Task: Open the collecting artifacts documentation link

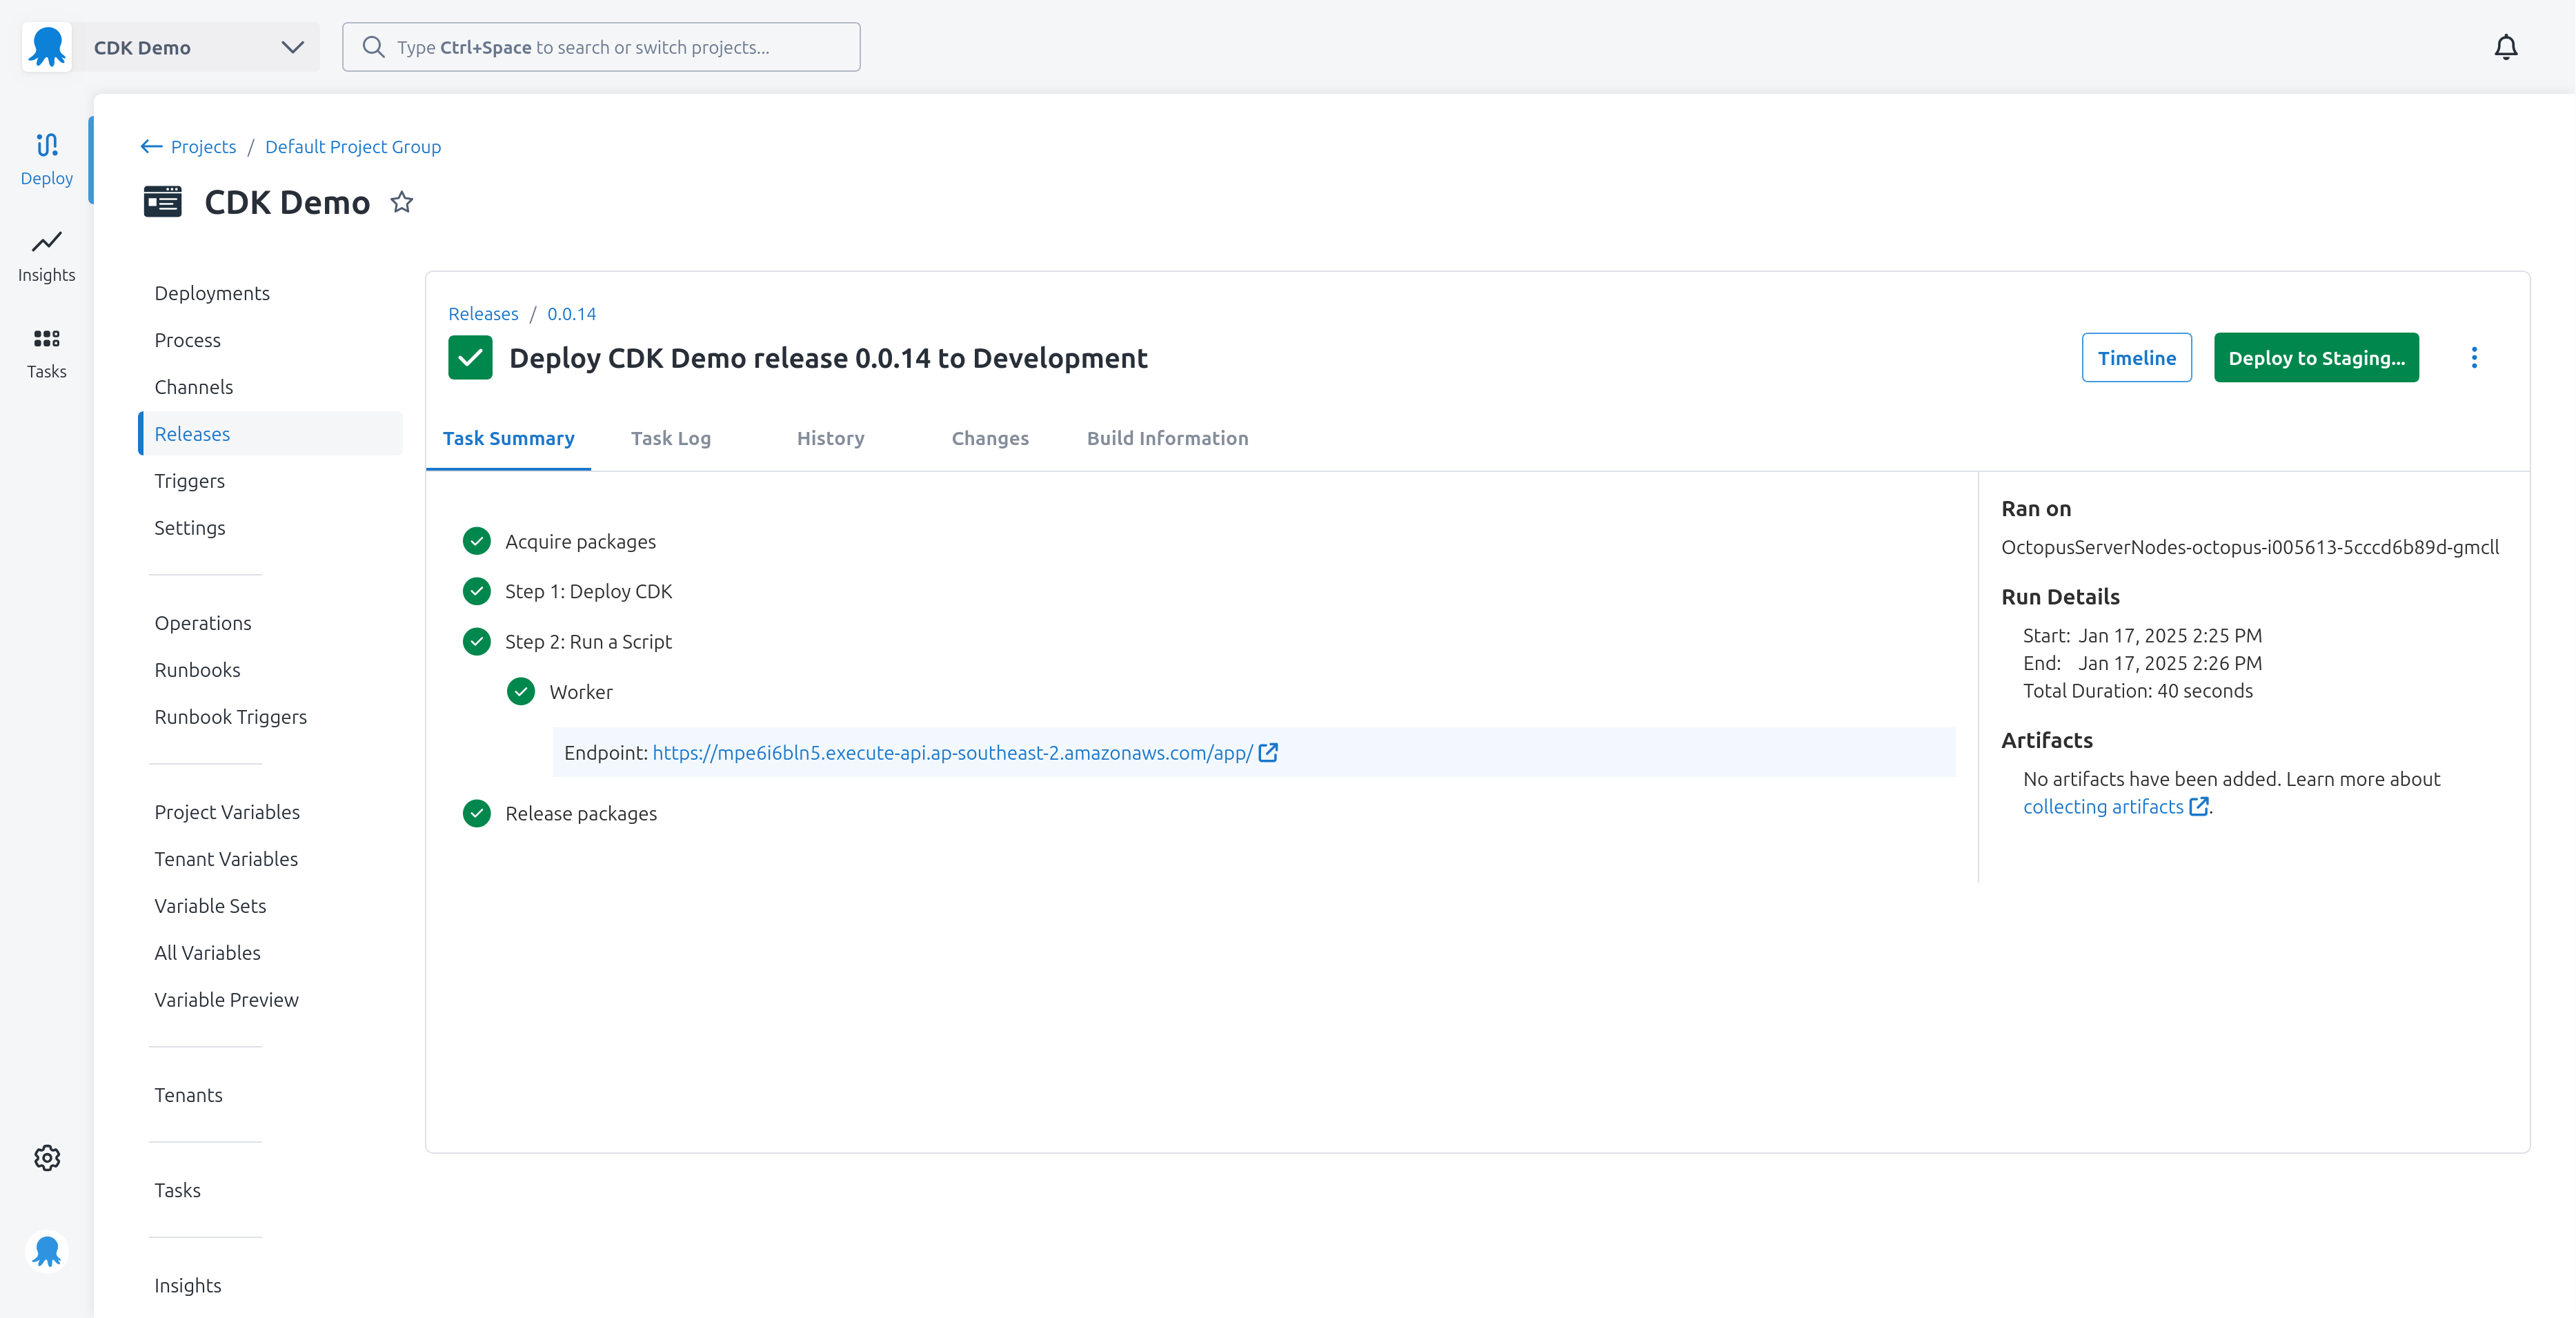Action: coord(2104,806)
